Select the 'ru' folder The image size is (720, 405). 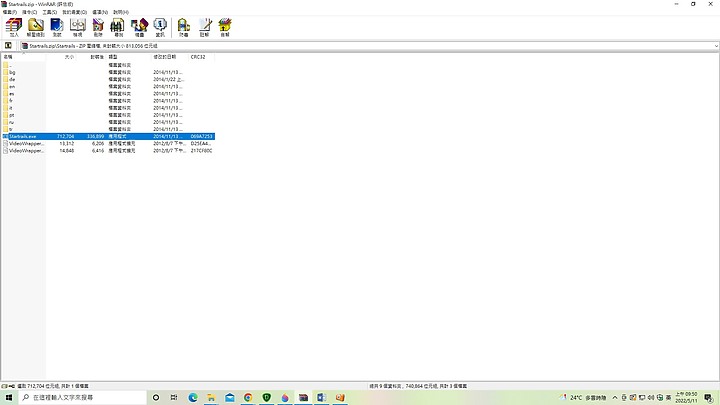tap(108, 122)
